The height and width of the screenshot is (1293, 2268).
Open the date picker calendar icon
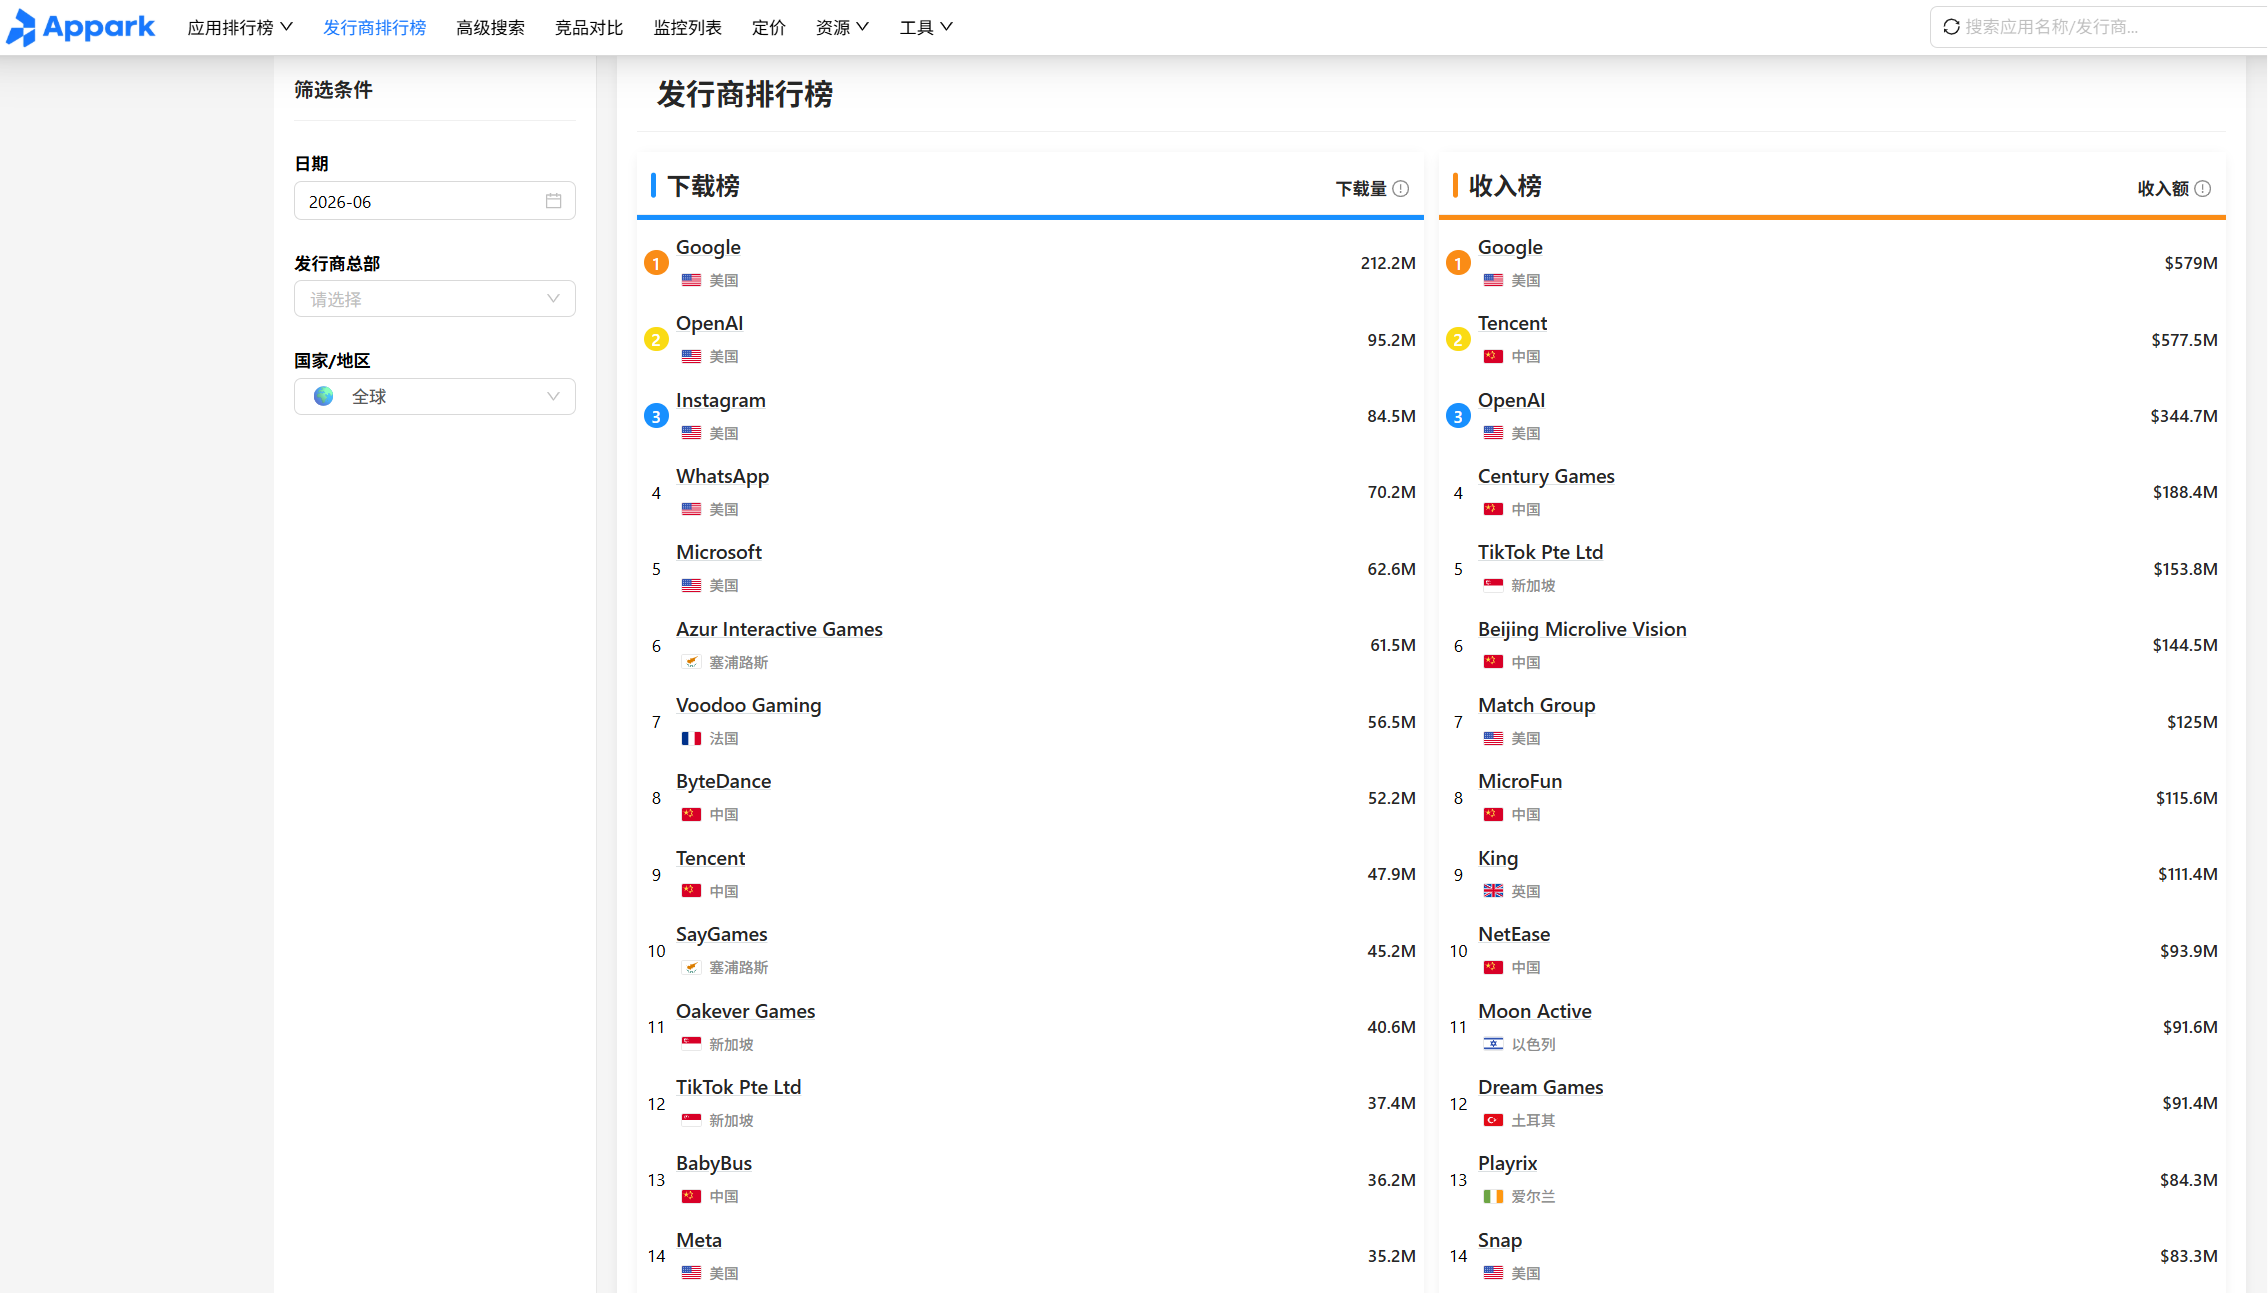(553, 201)
